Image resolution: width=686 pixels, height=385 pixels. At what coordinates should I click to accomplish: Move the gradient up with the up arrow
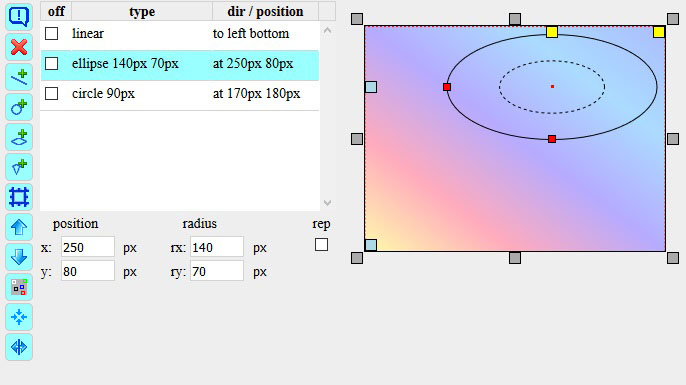19,227
